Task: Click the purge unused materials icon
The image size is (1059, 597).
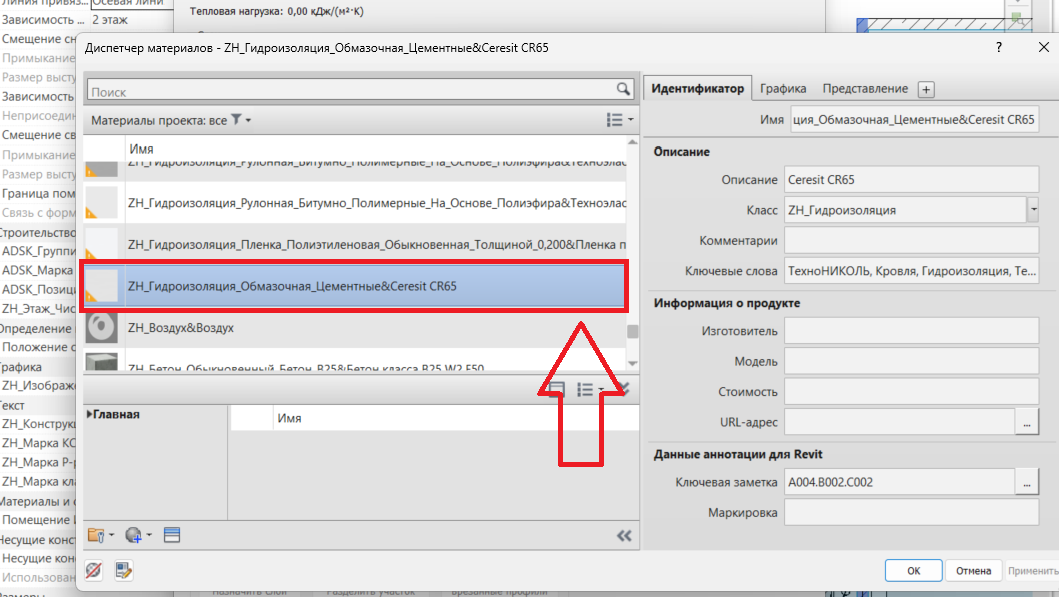Action: (x=94, y=571)
